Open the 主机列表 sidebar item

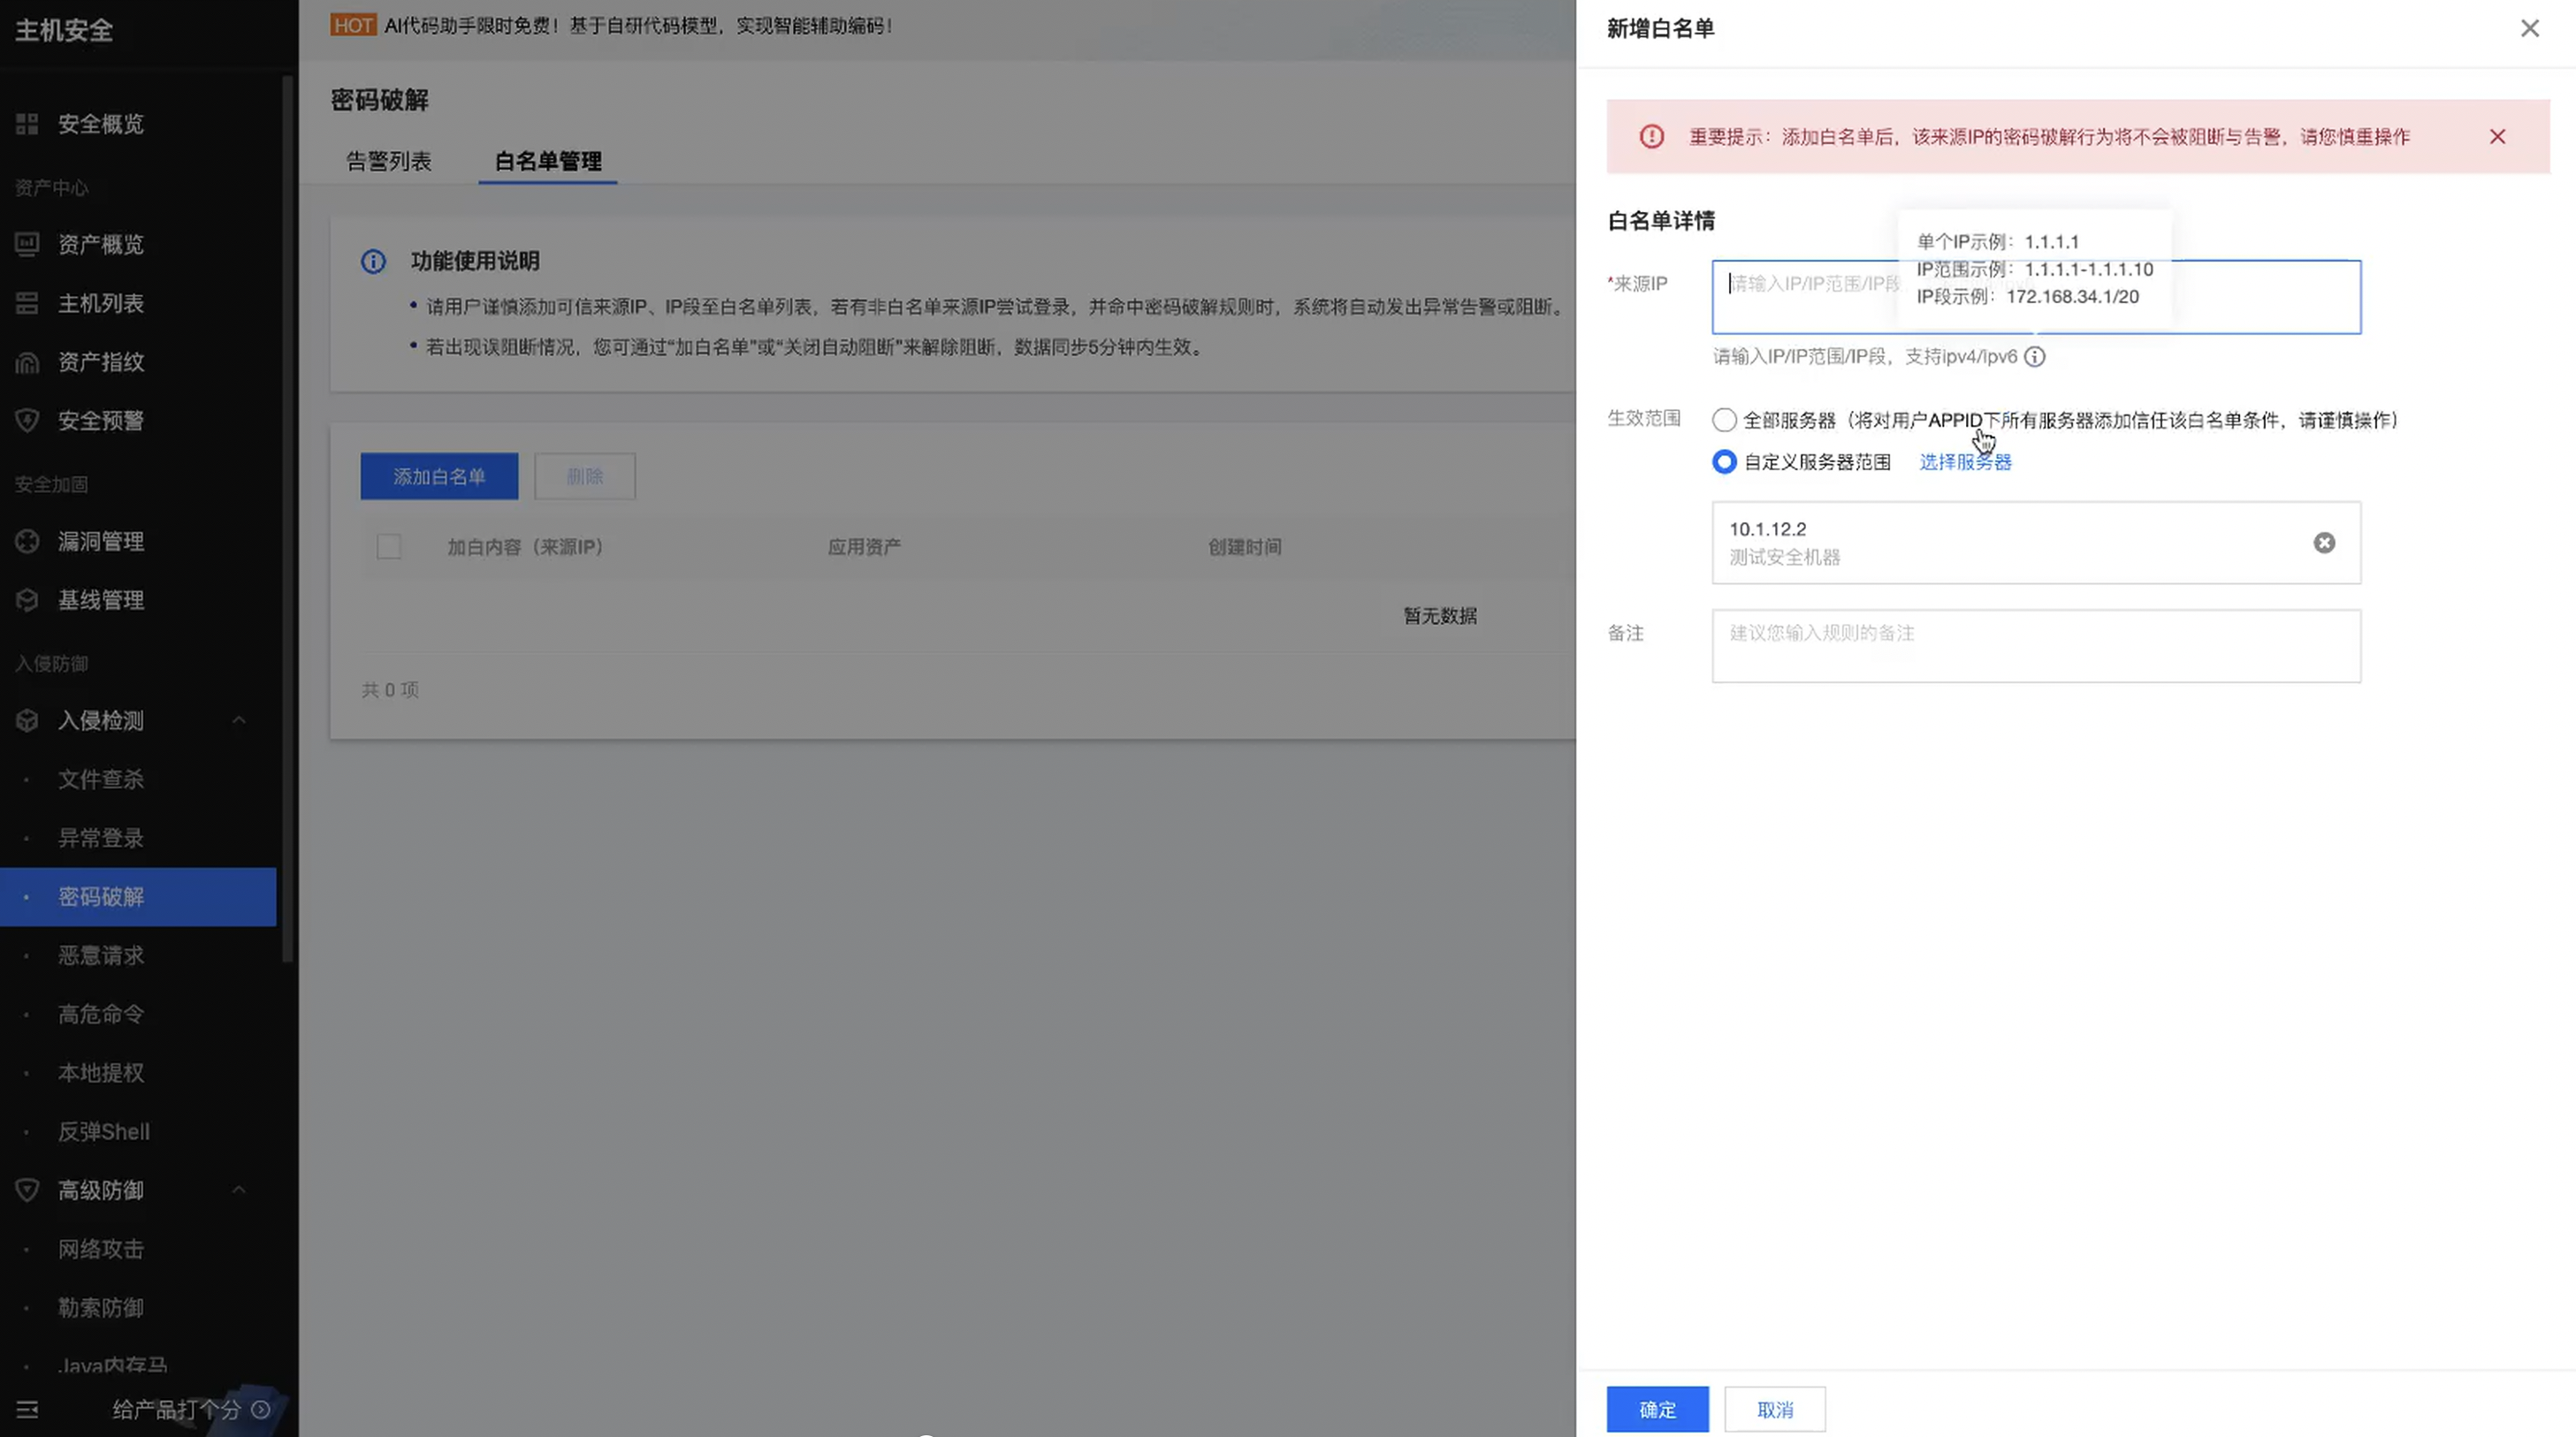click(x=100, y=303)
